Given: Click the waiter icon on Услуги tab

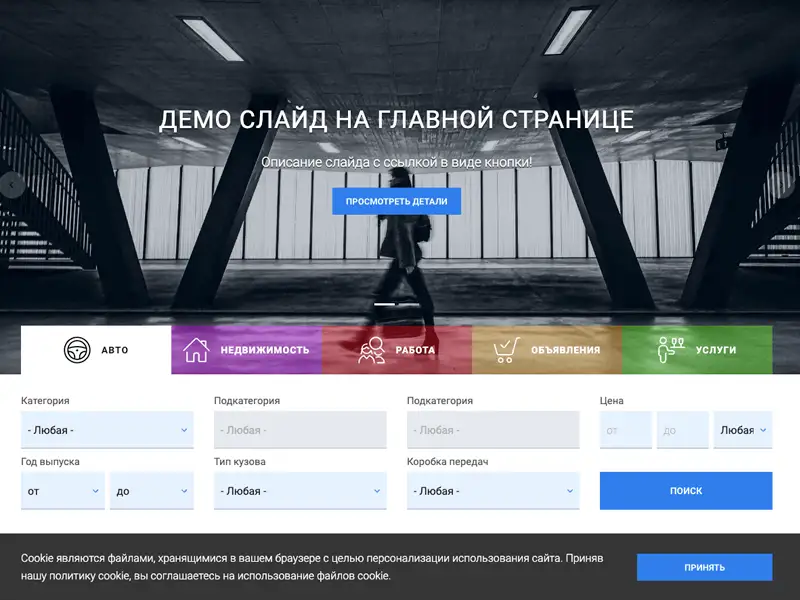Looking at the screenshot, I should pos(671,350).
